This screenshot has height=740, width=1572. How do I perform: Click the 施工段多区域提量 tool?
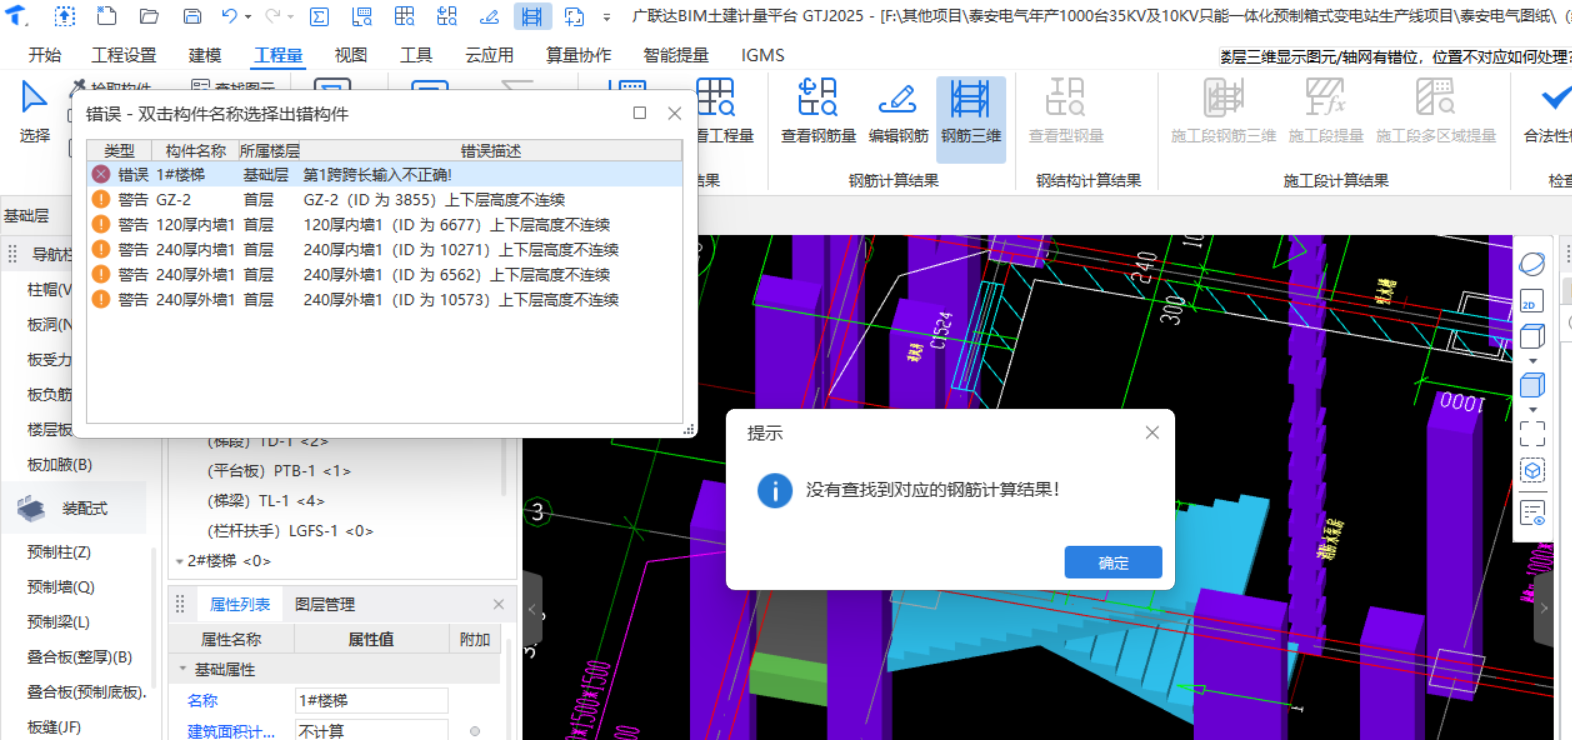[x=1436, y=112]
